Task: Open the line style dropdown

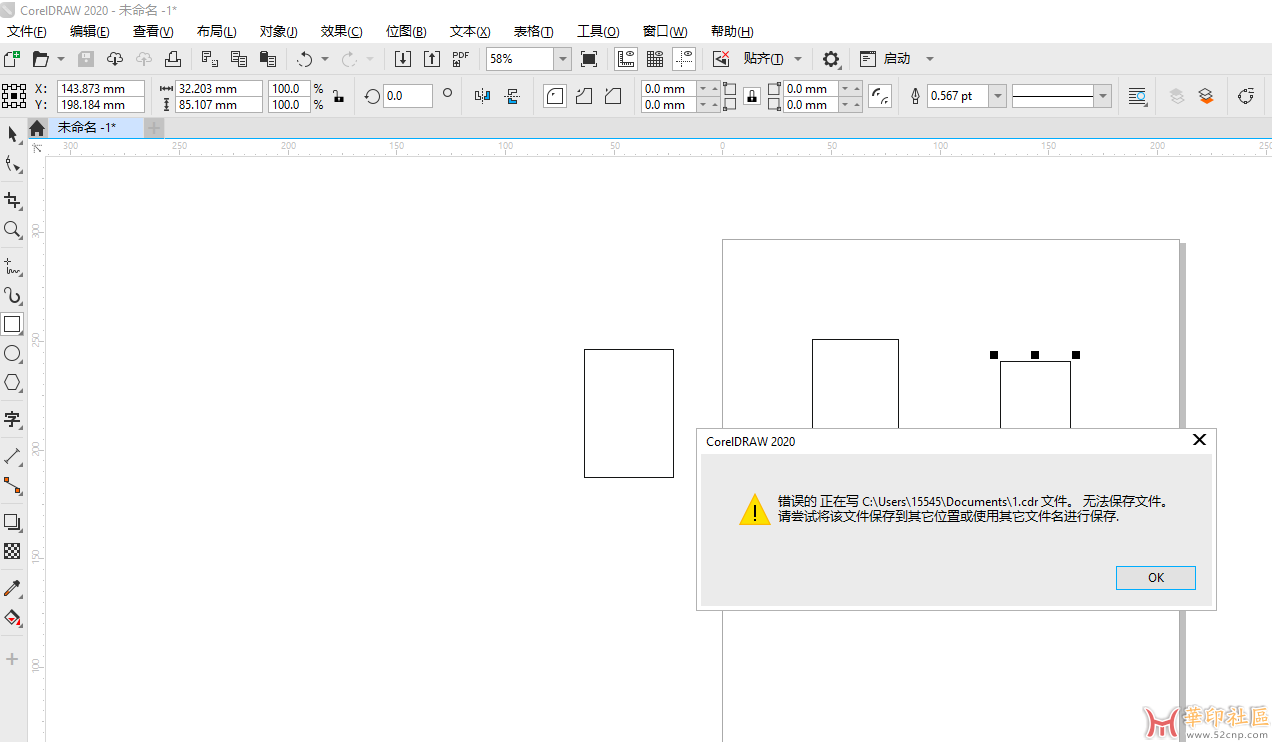Action: pos(1103,96)
